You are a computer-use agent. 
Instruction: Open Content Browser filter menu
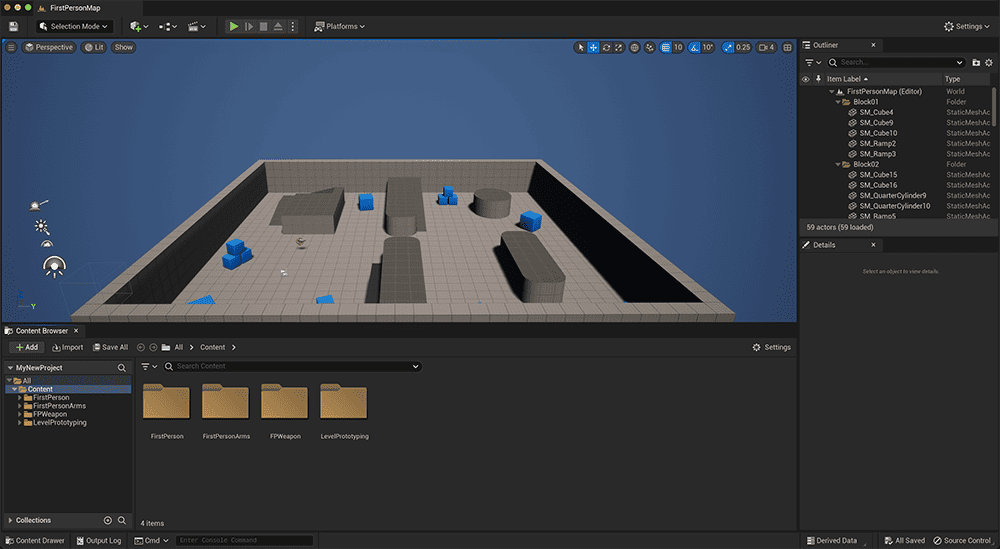[149, 367]
